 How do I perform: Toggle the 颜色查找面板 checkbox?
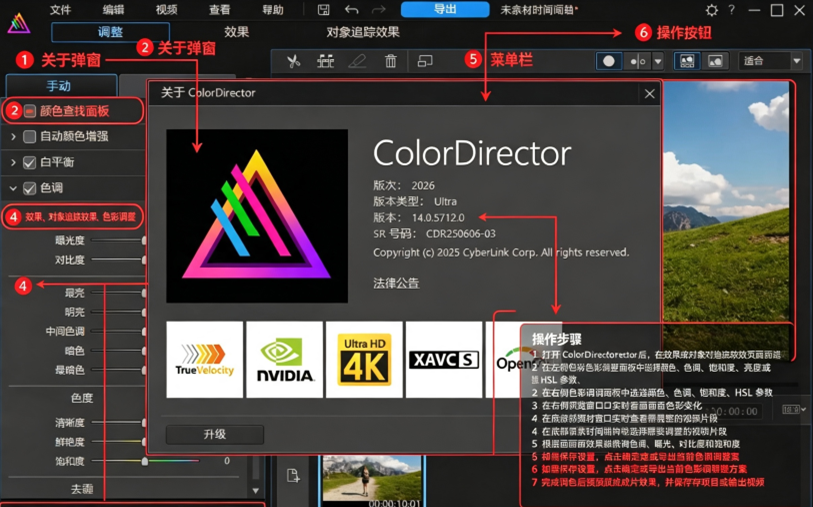click(30, 111)
